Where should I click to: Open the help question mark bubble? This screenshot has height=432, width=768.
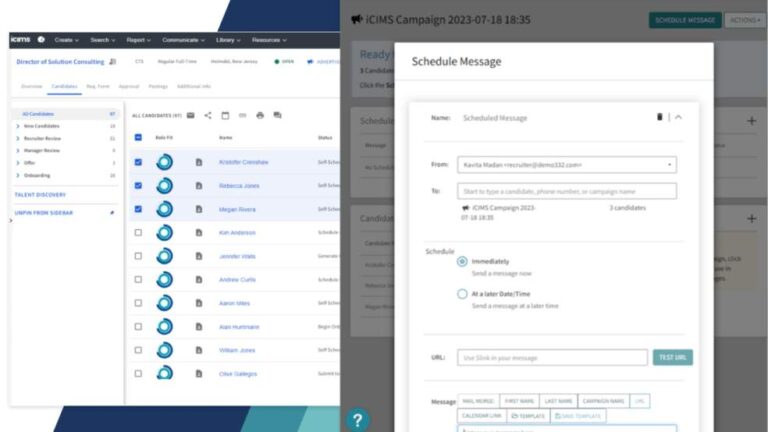[x=357, y=420]
